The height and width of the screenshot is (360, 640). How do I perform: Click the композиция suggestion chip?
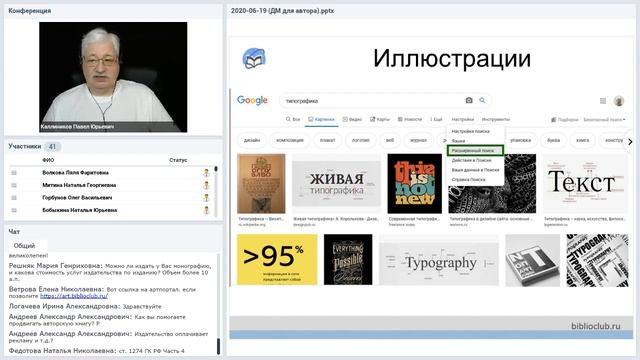coord(290,140)
